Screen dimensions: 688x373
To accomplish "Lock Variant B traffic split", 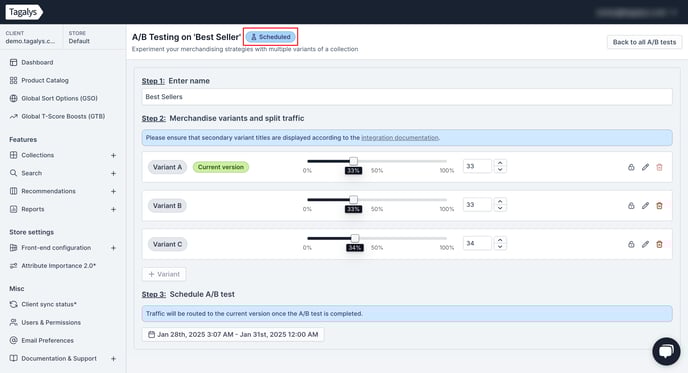I will tap(631, 205).
